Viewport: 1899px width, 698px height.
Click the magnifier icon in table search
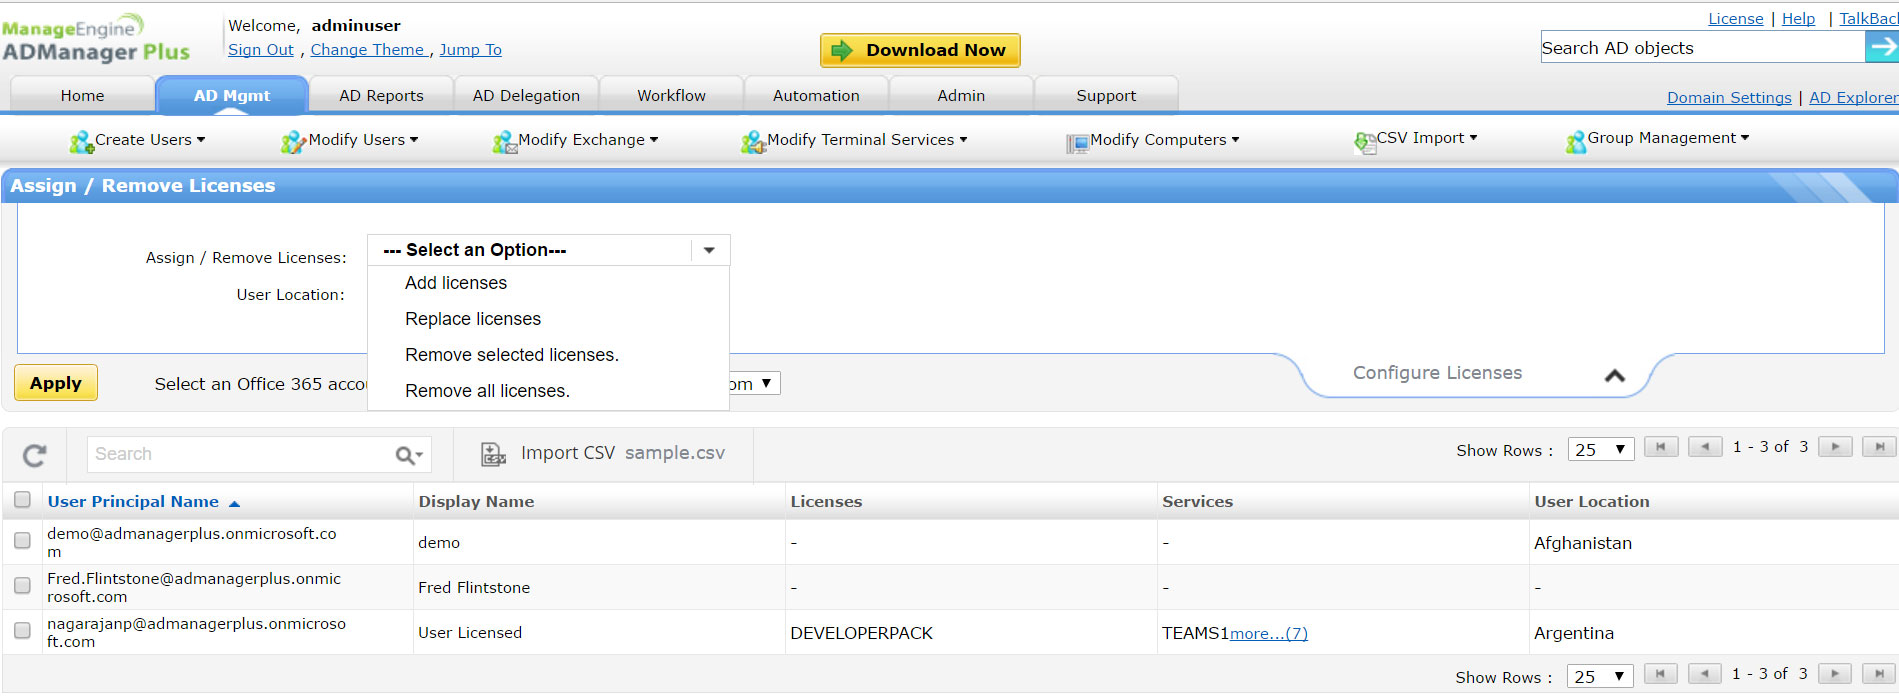click(405, 455)
